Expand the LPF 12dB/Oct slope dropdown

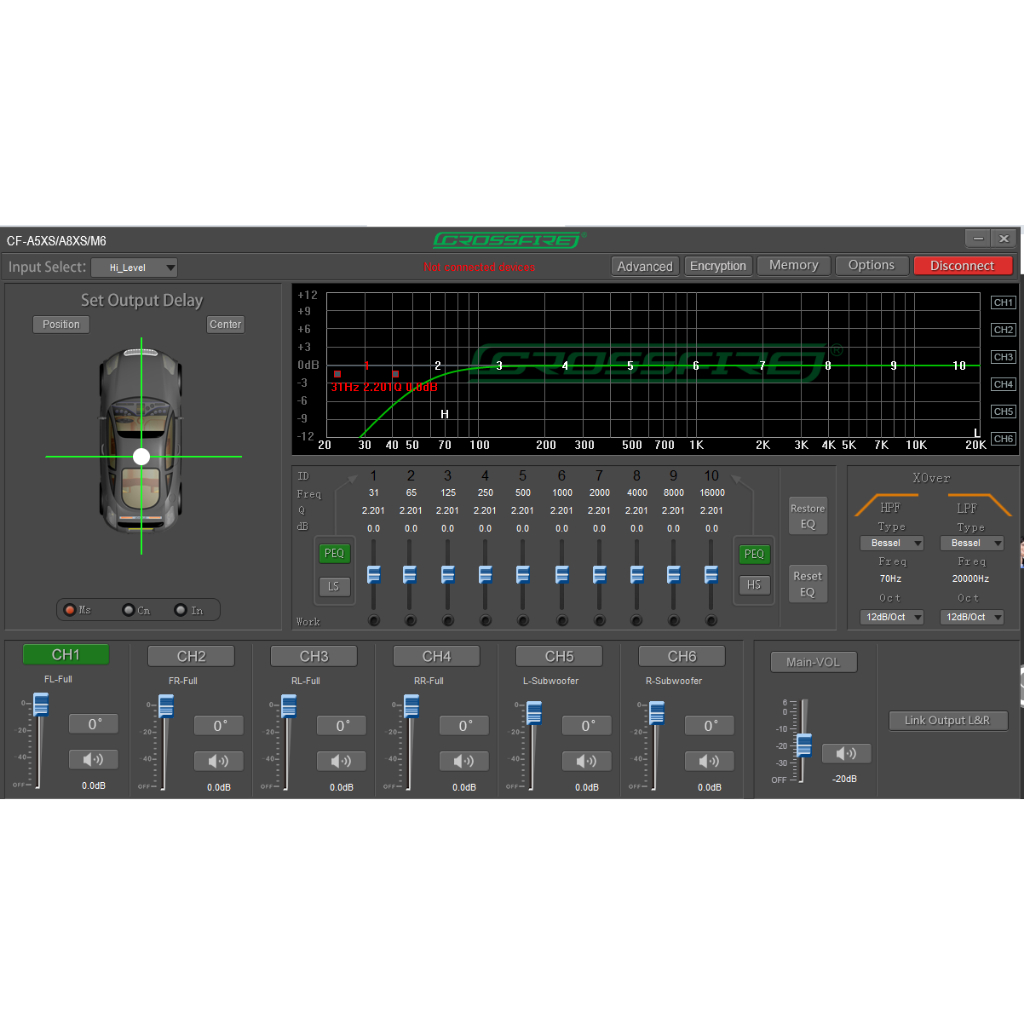(973, 617)
